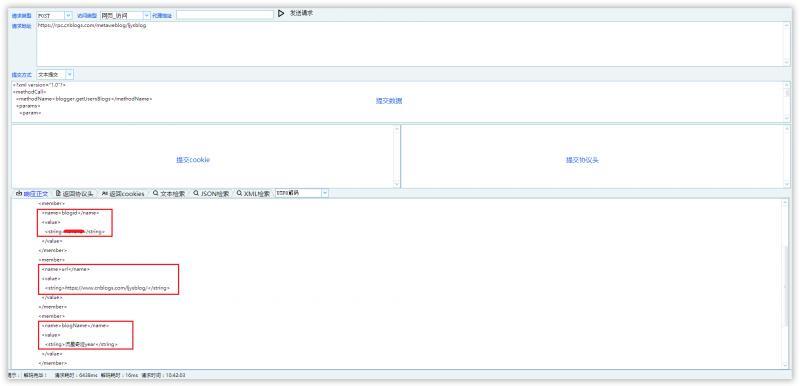Click the params opening tag line
Image resolution: width=800 pixels, height=386 pixels.
point(28,106)
